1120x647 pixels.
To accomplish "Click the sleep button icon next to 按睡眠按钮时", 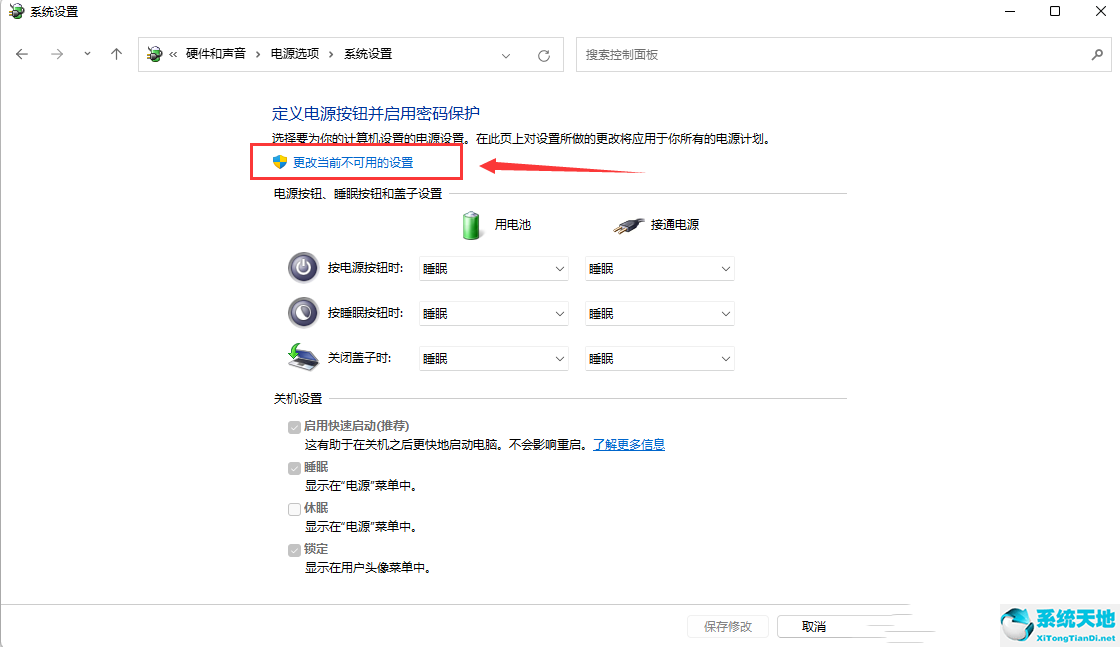I will (303, 313).
